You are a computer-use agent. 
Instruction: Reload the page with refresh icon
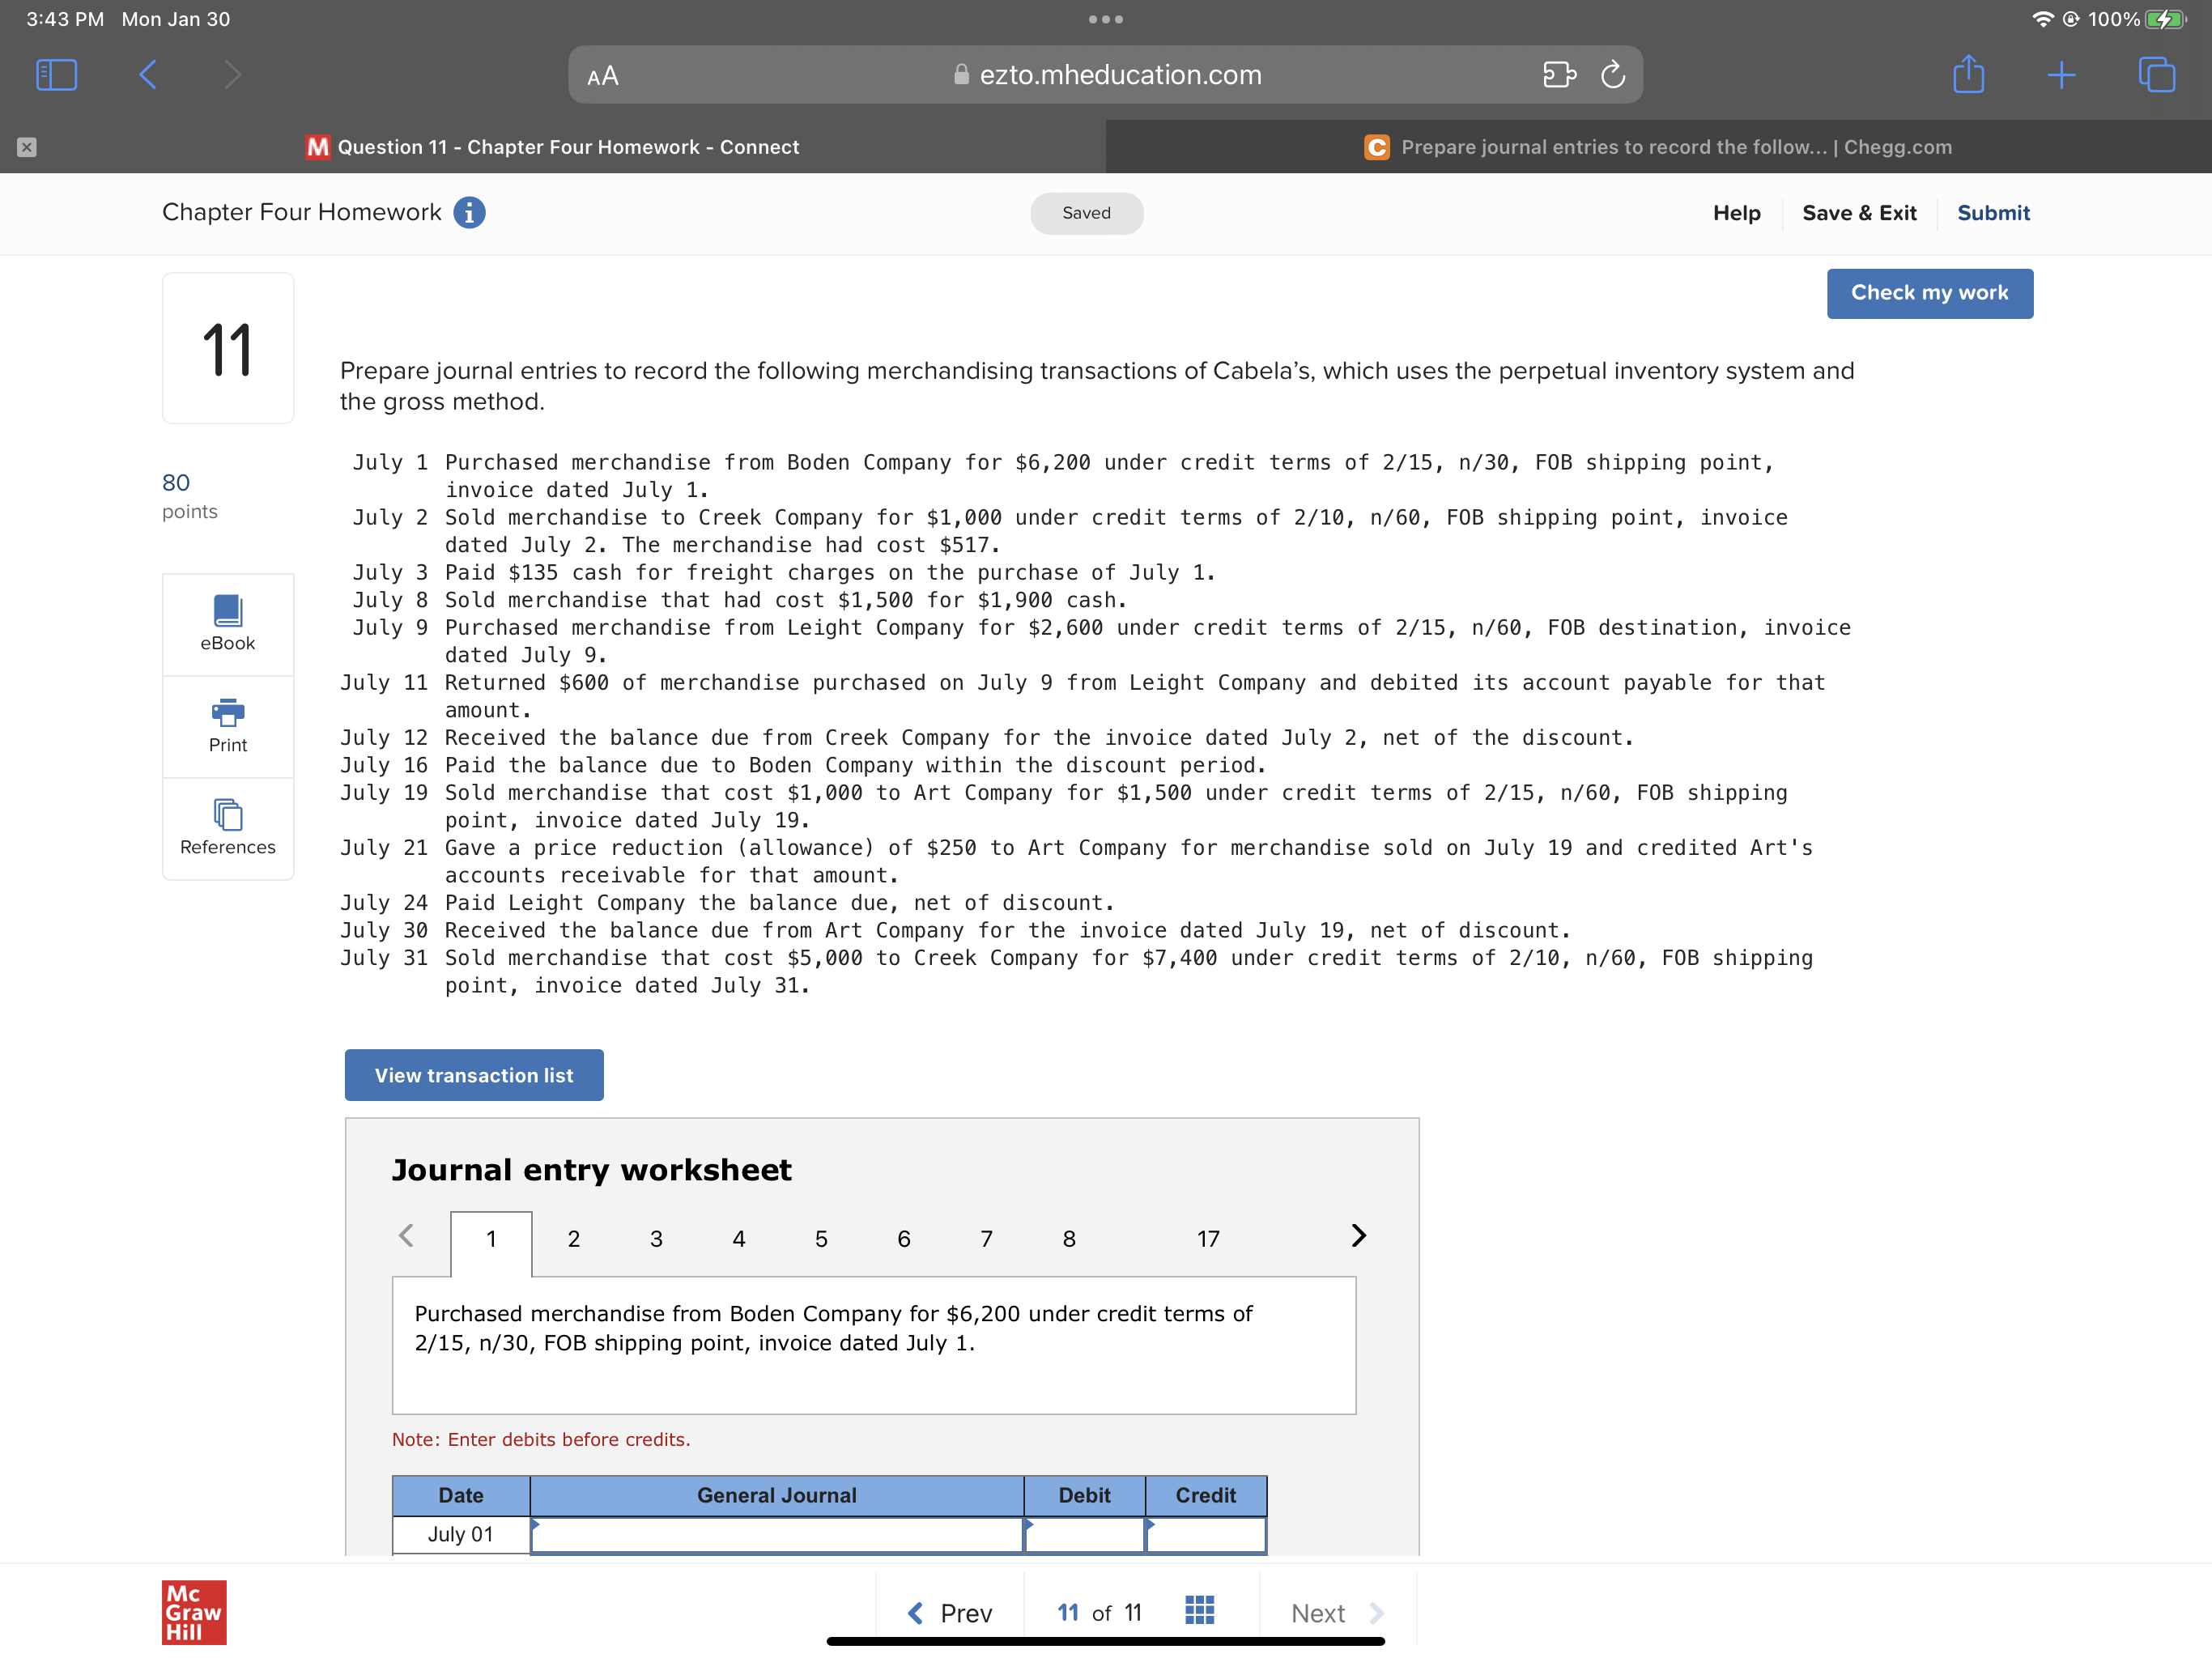pyautogui.click(x=1612, y=75)
